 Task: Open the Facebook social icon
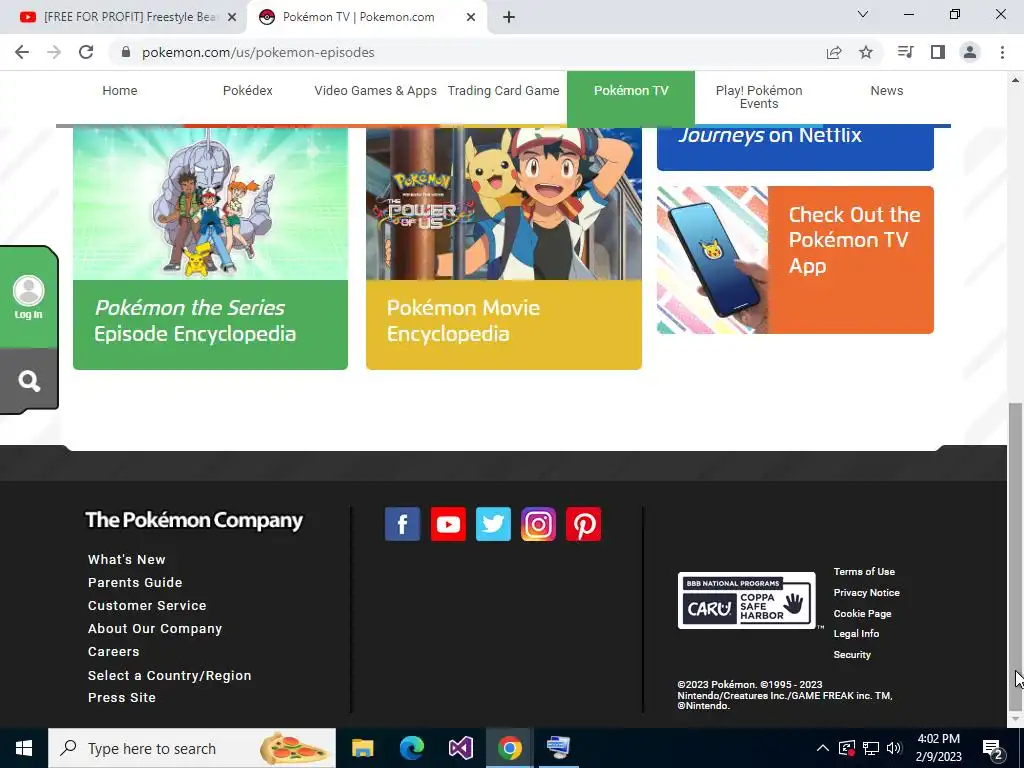(x=402, y=524)
